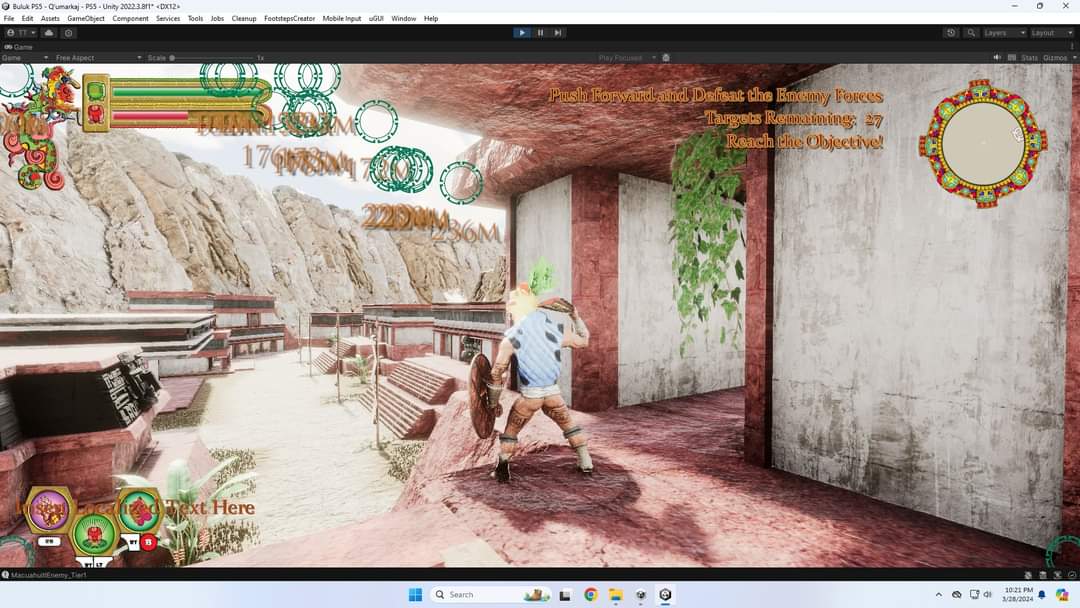
Task: Advance one frame with the Step button
Action: 558,32
